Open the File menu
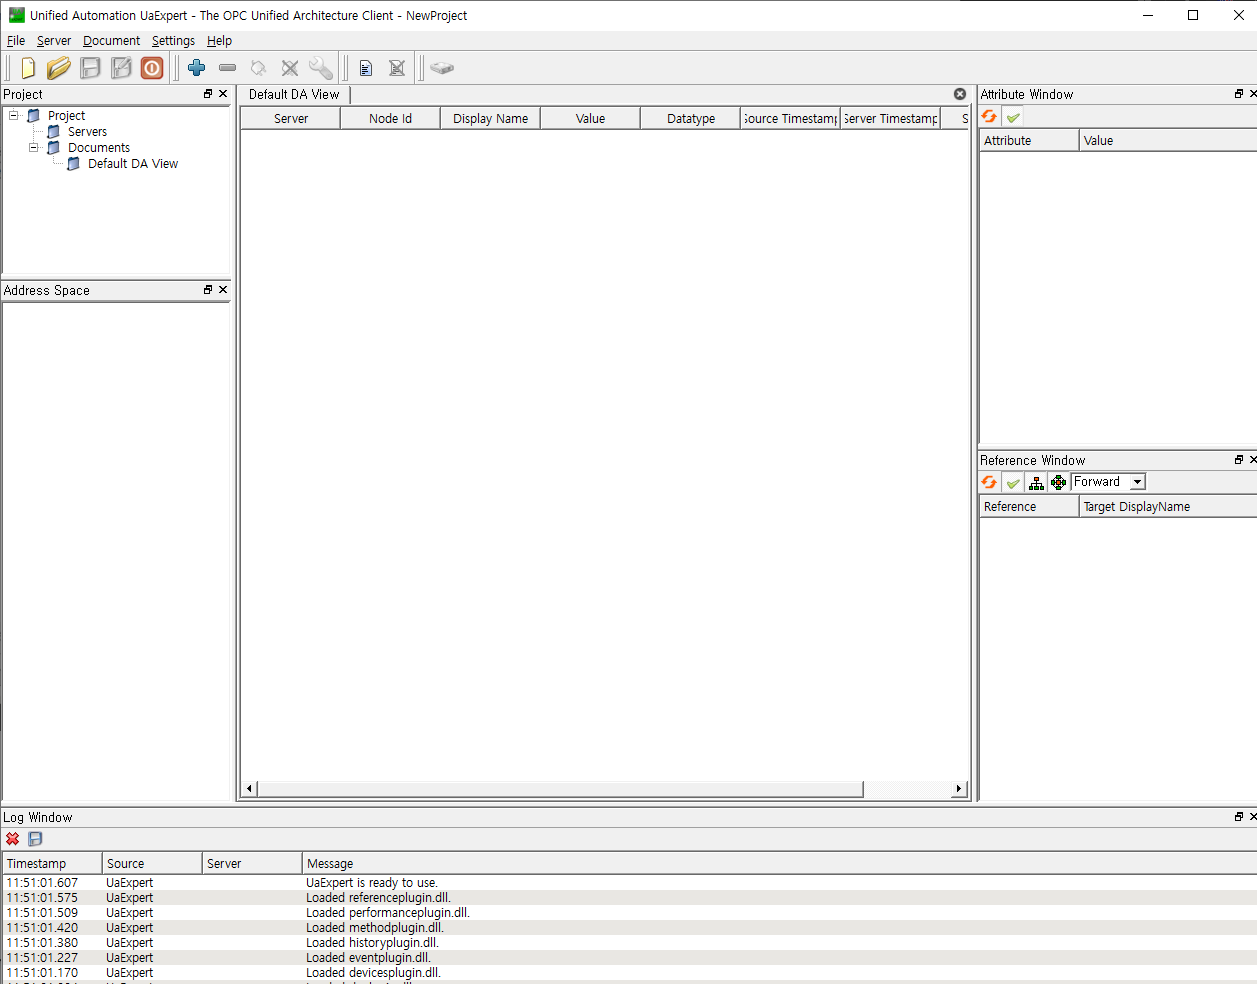The height and width of the screenshot is (984, 1257). 16,41
